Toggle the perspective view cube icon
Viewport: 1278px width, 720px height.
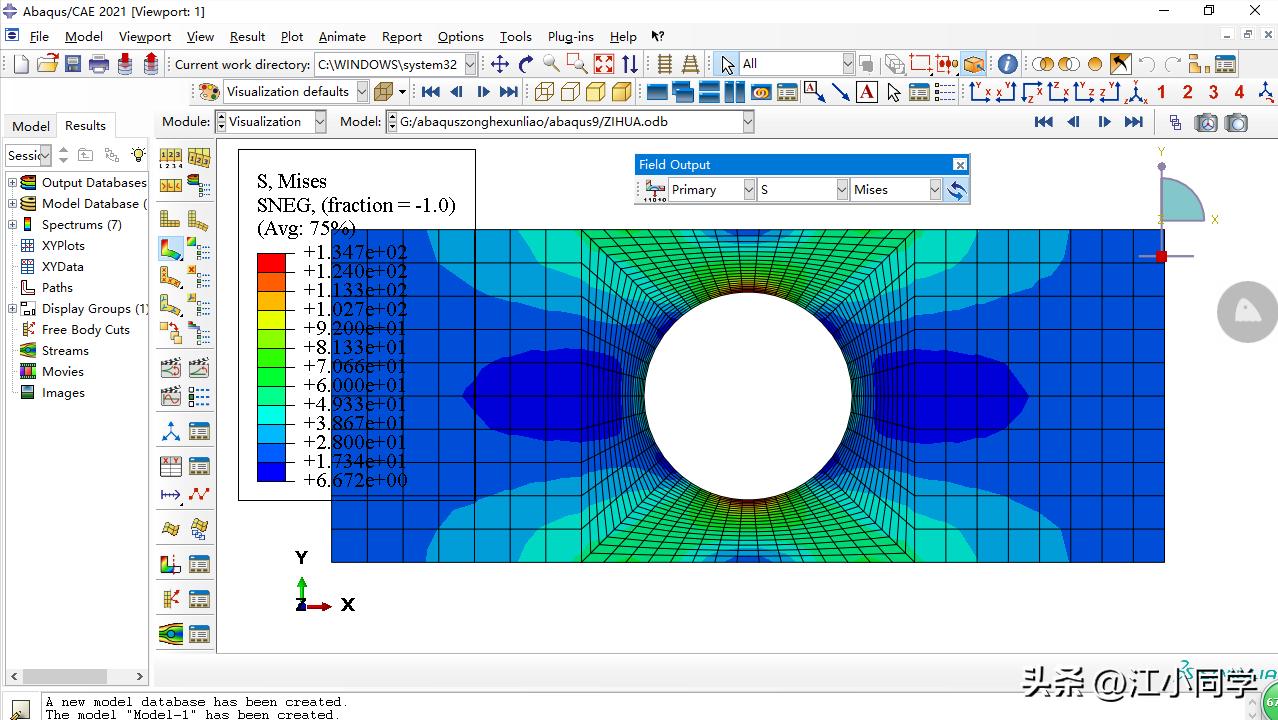coord(382,92)
